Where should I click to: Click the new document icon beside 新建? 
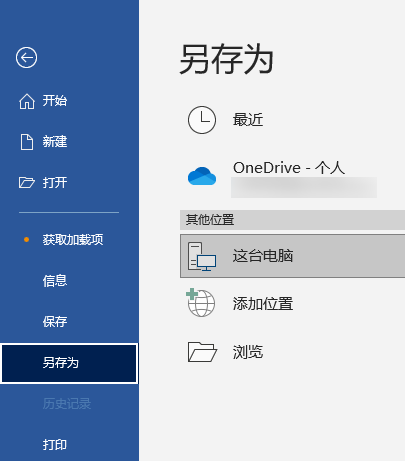tap(27, 142)
